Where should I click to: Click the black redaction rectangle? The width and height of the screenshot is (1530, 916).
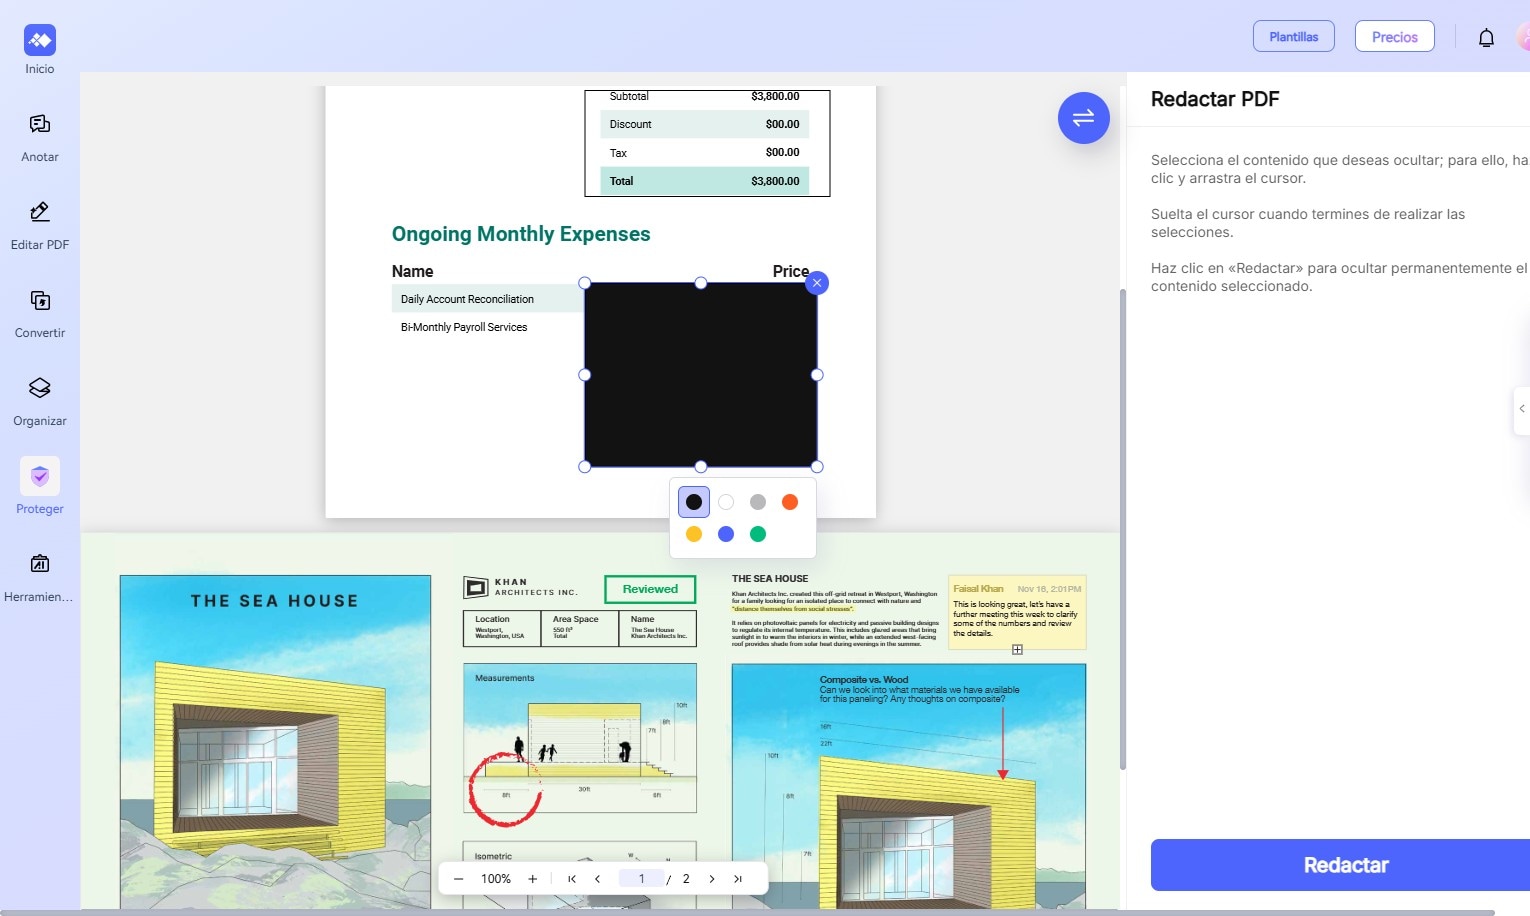point(701,375)
